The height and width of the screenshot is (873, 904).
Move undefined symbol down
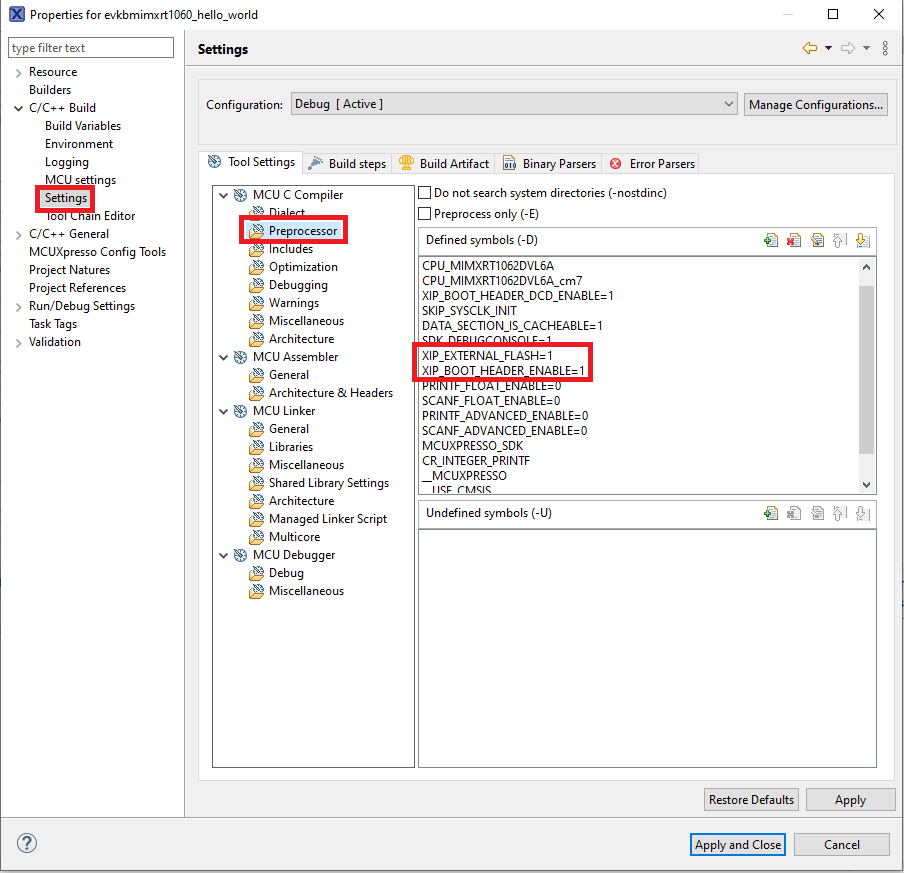862,513
